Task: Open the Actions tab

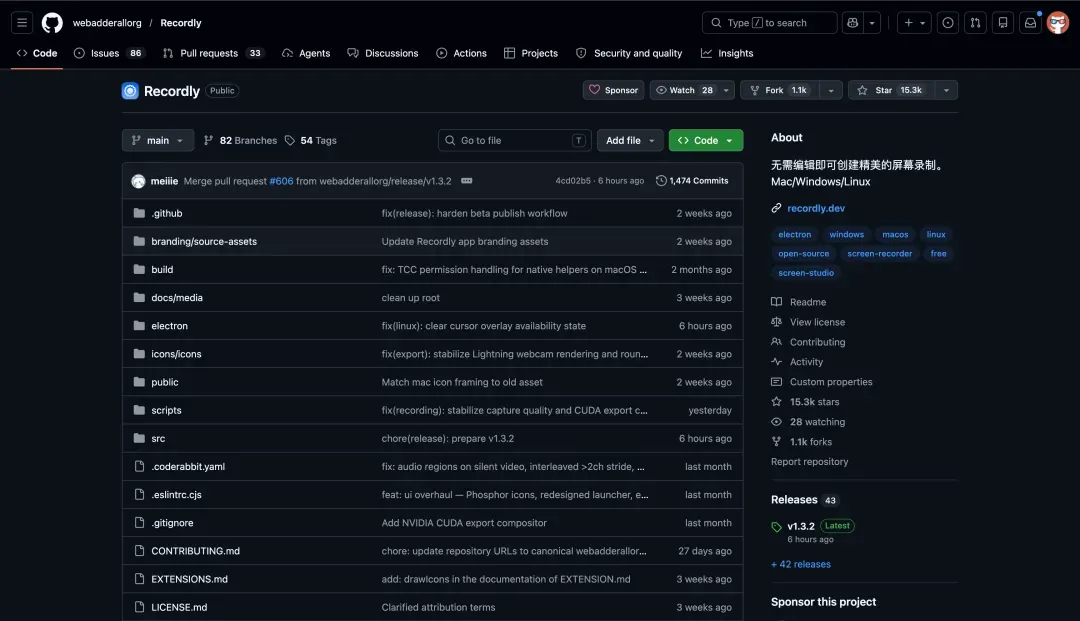Action: click(x=461, y=53)
